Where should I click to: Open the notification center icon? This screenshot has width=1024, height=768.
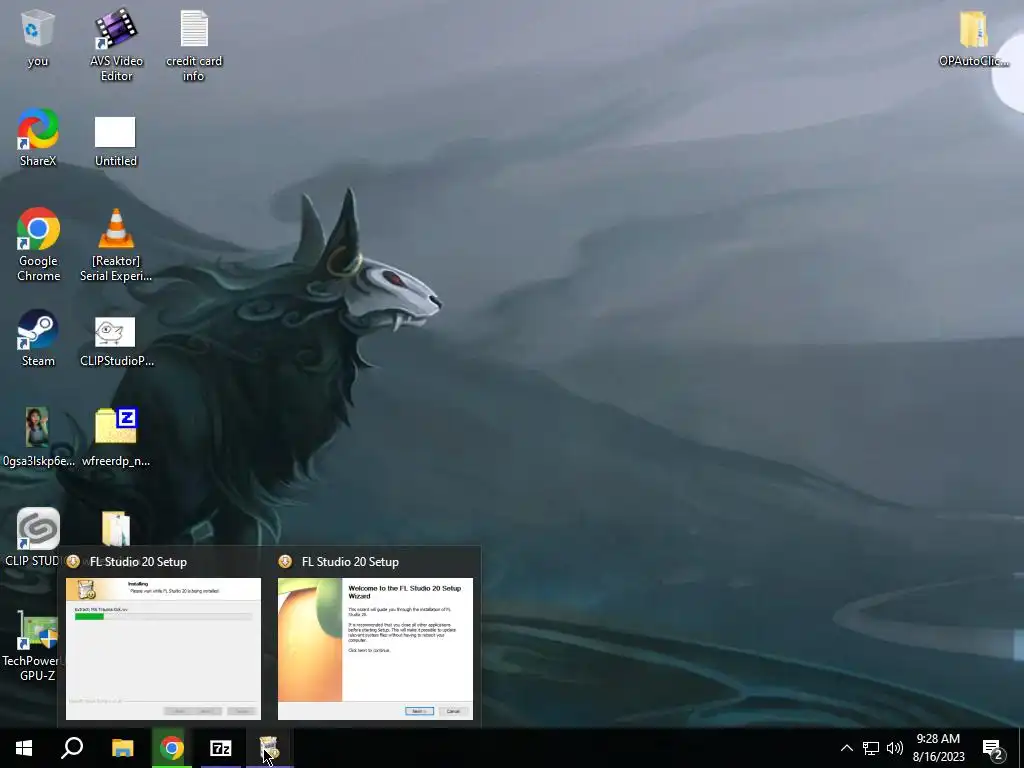[x=993, y=748]
